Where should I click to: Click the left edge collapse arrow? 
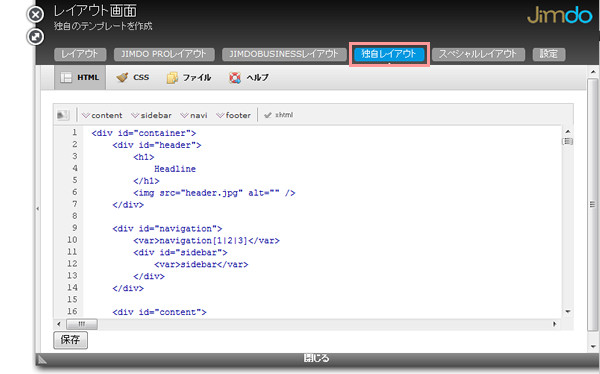click(38, 209)
